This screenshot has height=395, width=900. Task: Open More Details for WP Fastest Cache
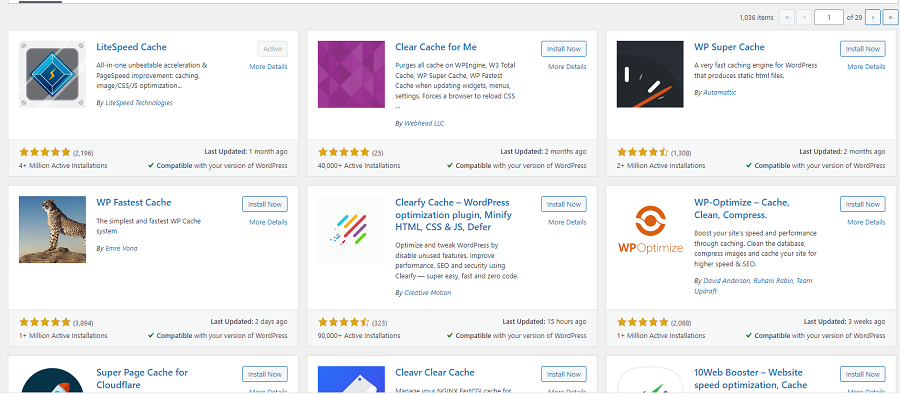coord(268,222)
